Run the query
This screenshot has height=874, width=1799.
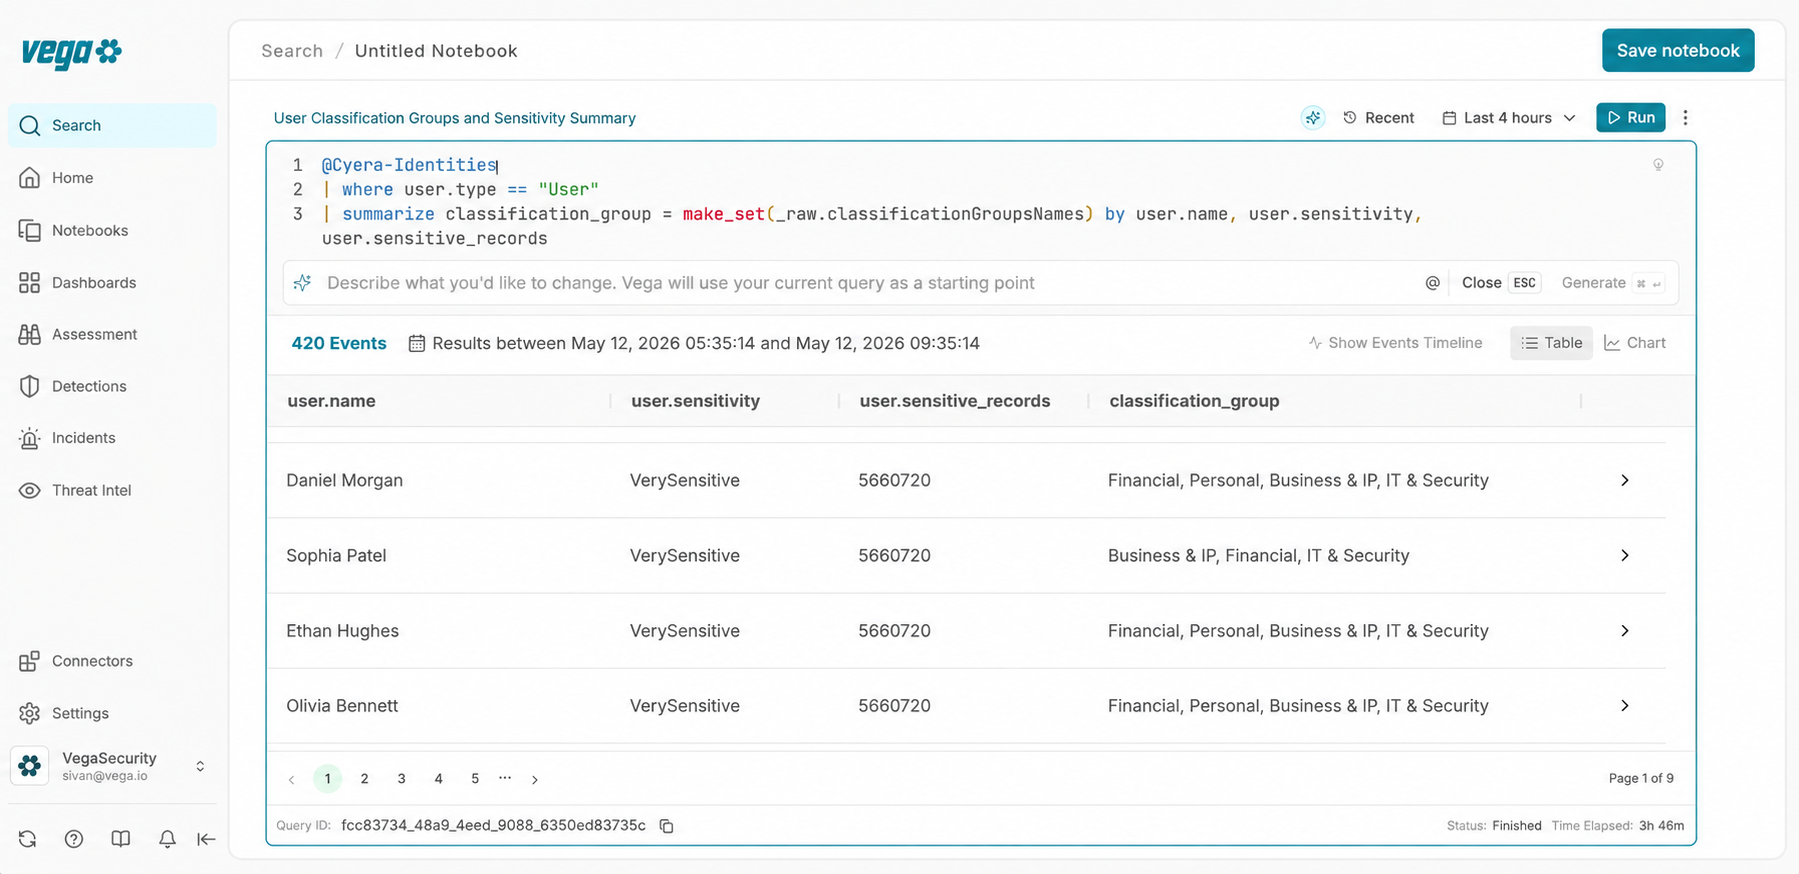click(x=1631, y=117)
